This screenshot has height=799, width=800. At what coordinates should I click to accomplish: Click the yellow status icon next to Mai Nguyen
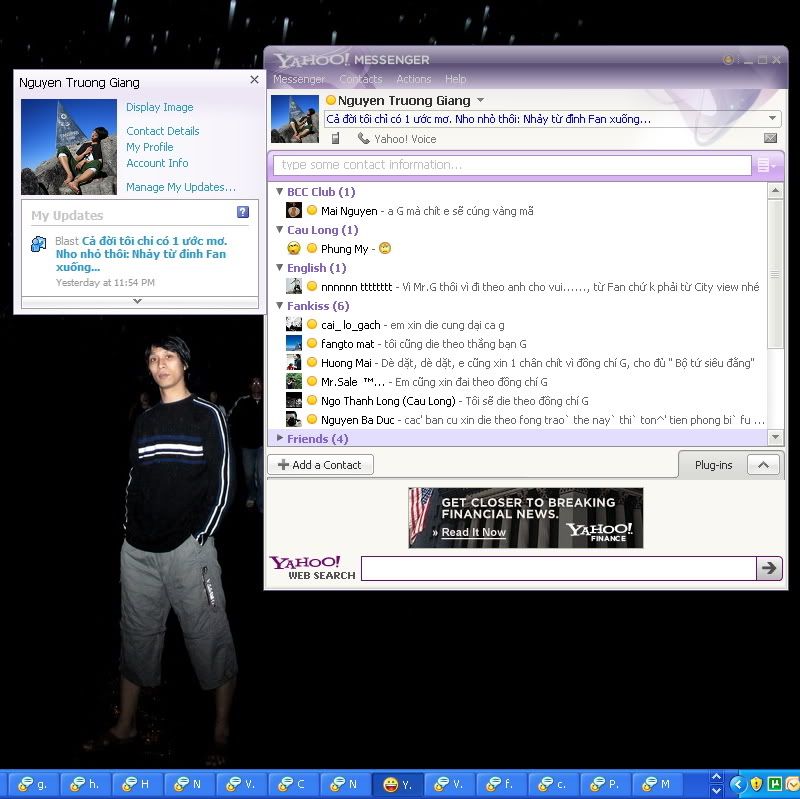point(312,210)
